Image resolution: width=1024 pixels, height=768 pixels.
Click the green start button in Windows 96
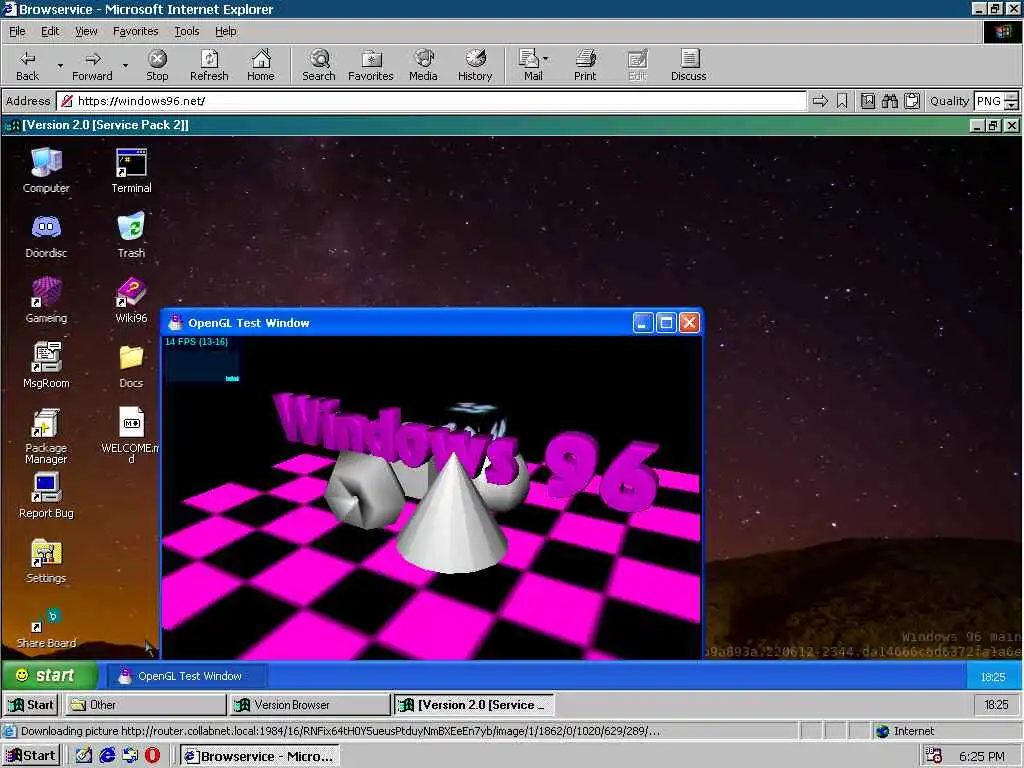(x=50, y=675)
